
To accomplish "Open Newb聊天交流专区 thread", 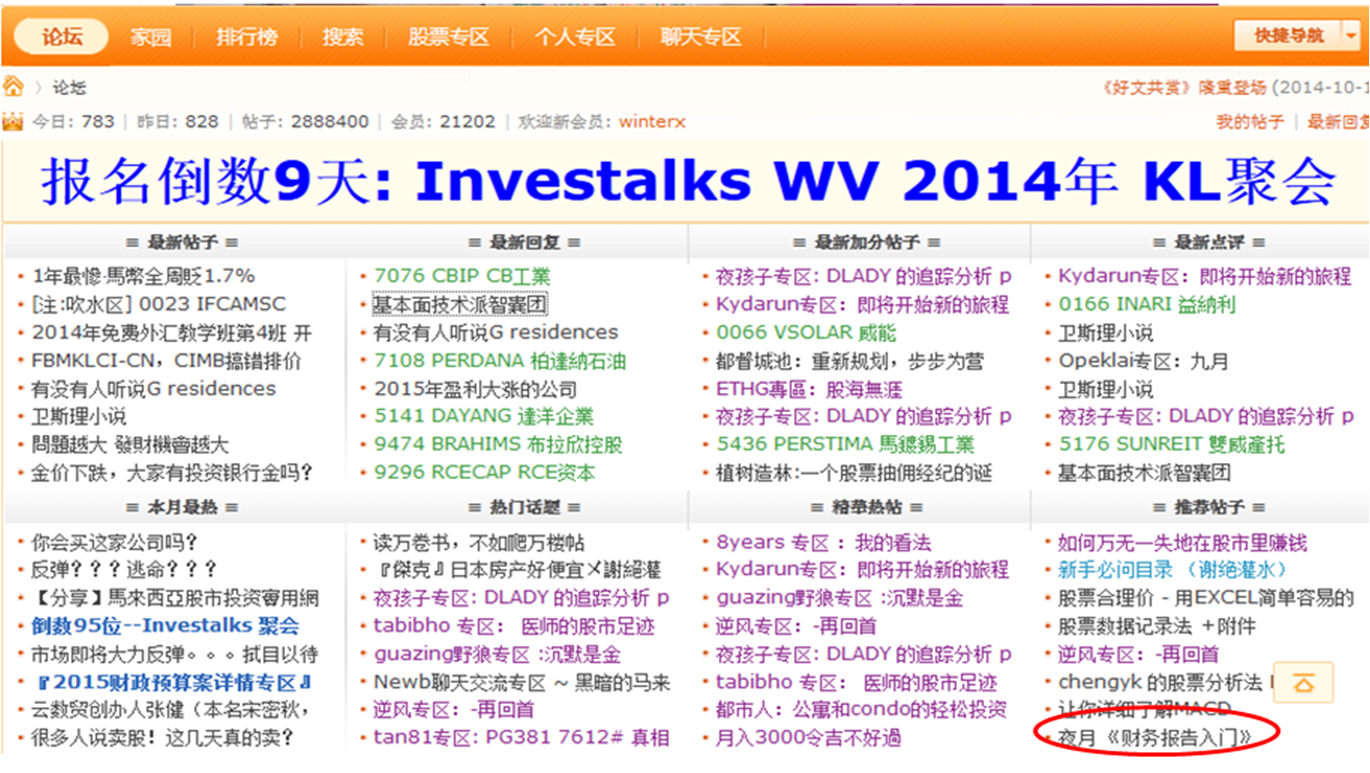I will coord(521,683).
